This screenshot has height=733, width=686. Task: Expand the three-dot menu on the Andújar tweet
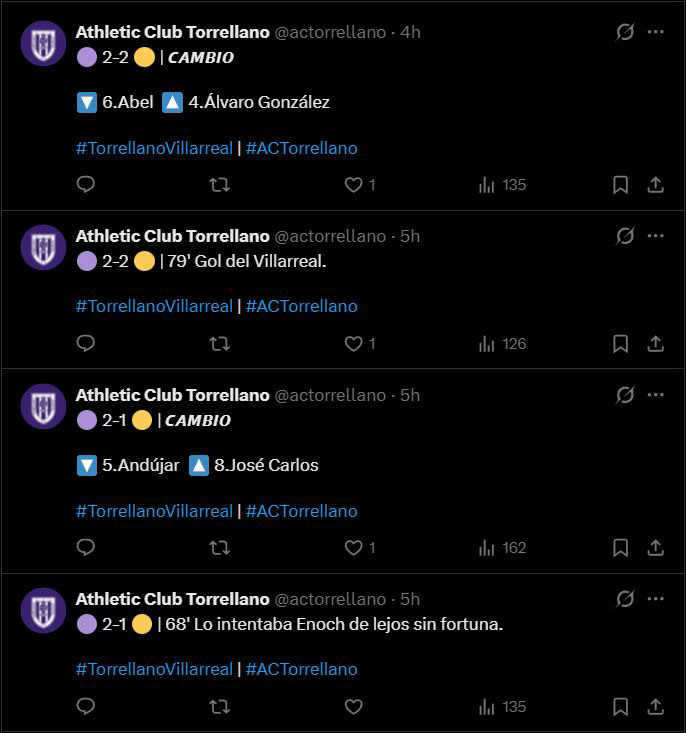[x=656, y=395]
